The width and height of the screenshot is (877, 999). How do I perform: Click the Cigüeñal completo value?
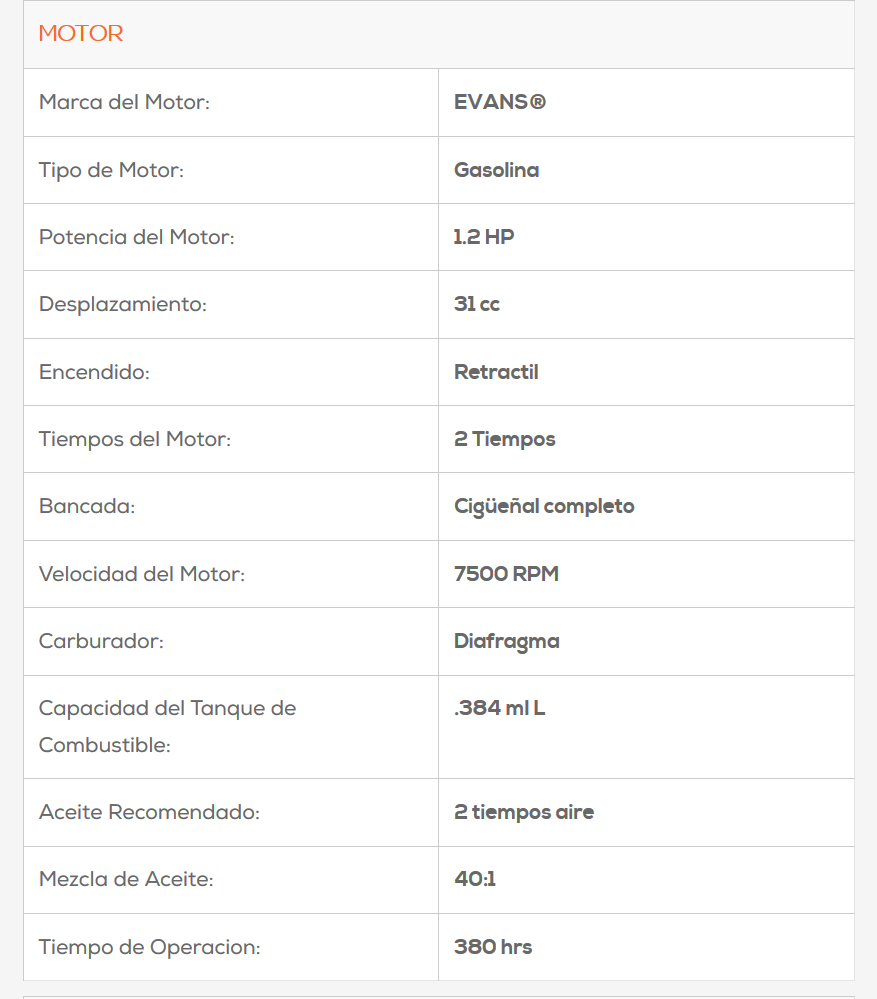pos(544,506)
